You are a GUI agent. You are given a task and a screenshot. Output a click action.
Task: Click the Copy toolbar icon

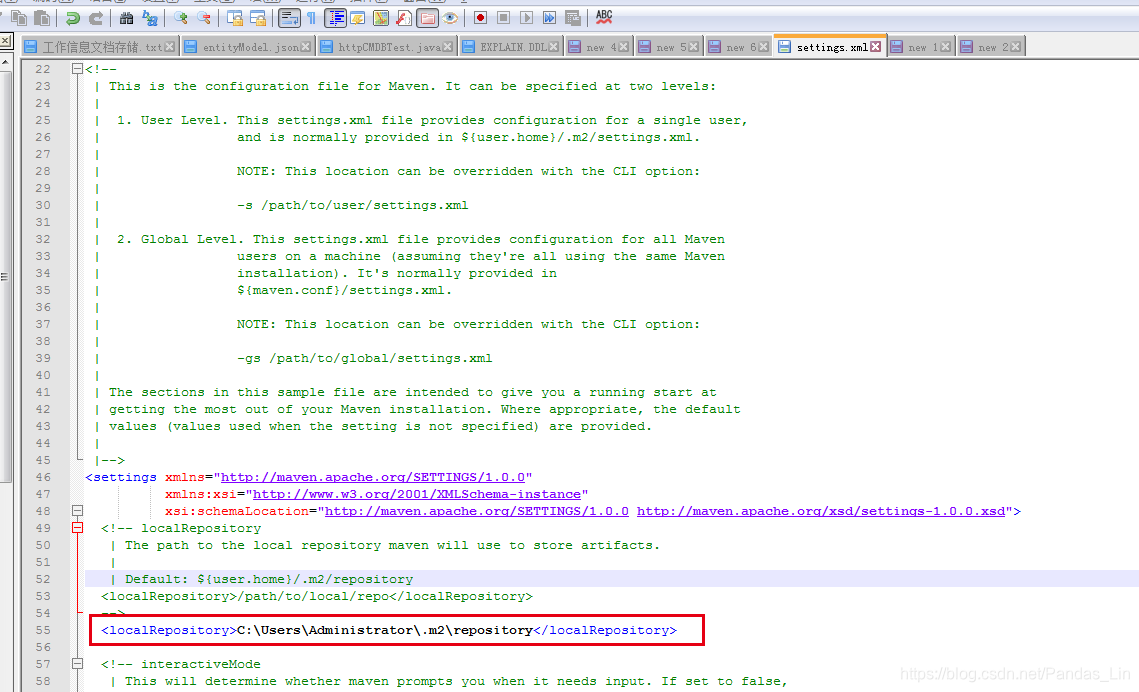pos(20,18)
